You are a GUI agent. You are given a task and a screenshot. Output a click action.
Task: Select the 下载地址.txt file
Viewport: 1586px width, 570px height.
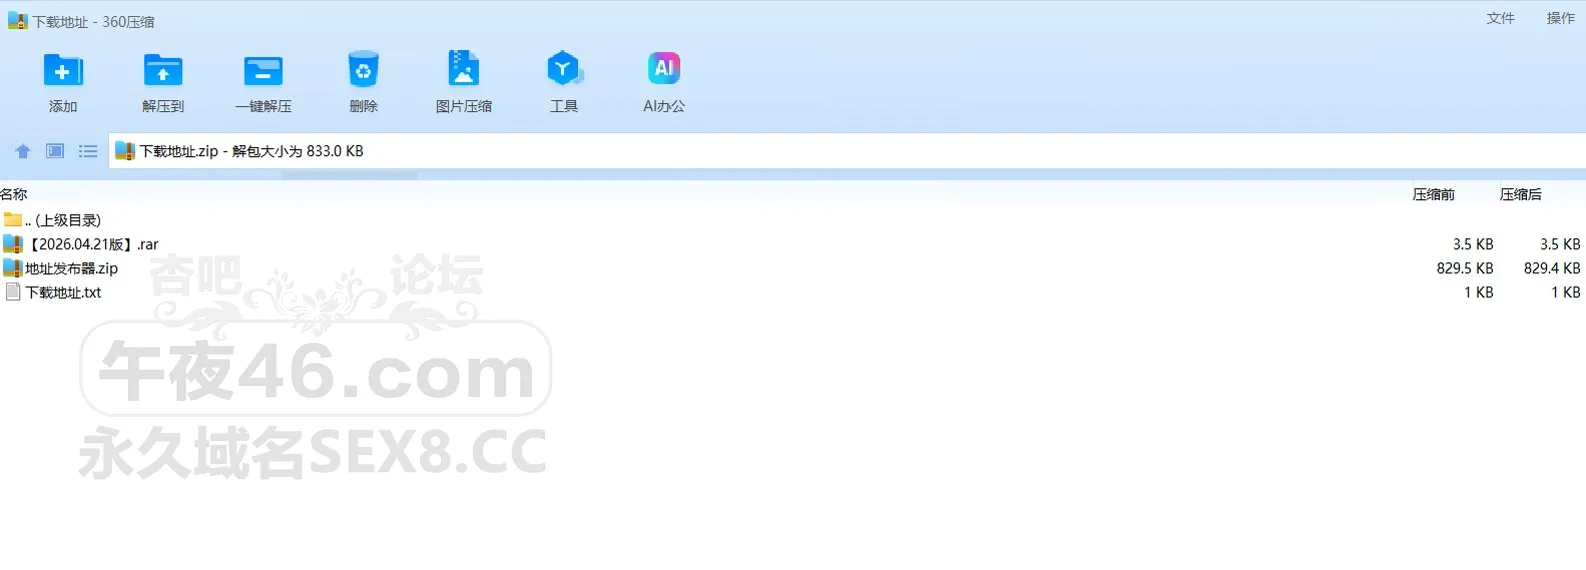(x=793, y=292)
